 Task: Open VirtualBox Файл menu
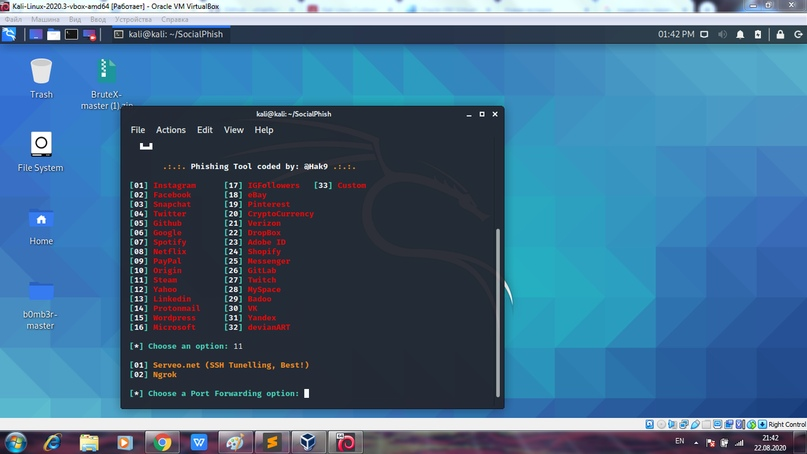13,19
